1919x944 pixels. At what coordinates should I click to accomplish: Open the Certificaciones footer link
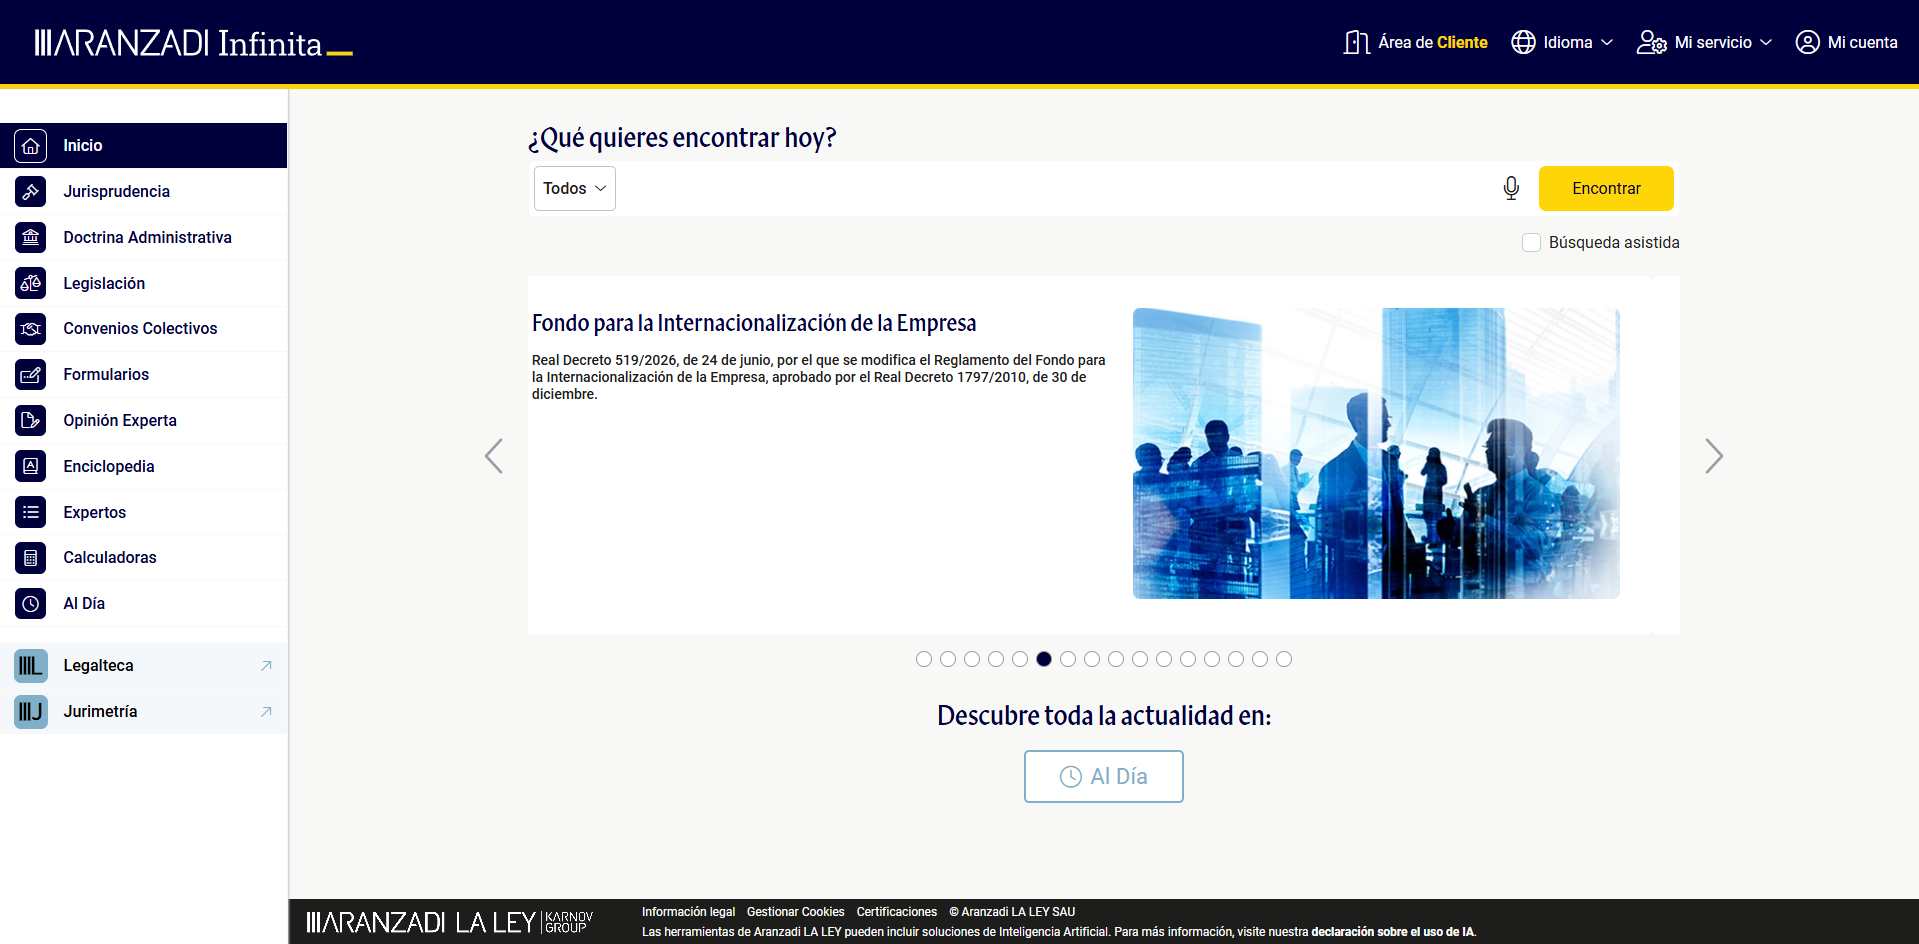tap(897, 912)
